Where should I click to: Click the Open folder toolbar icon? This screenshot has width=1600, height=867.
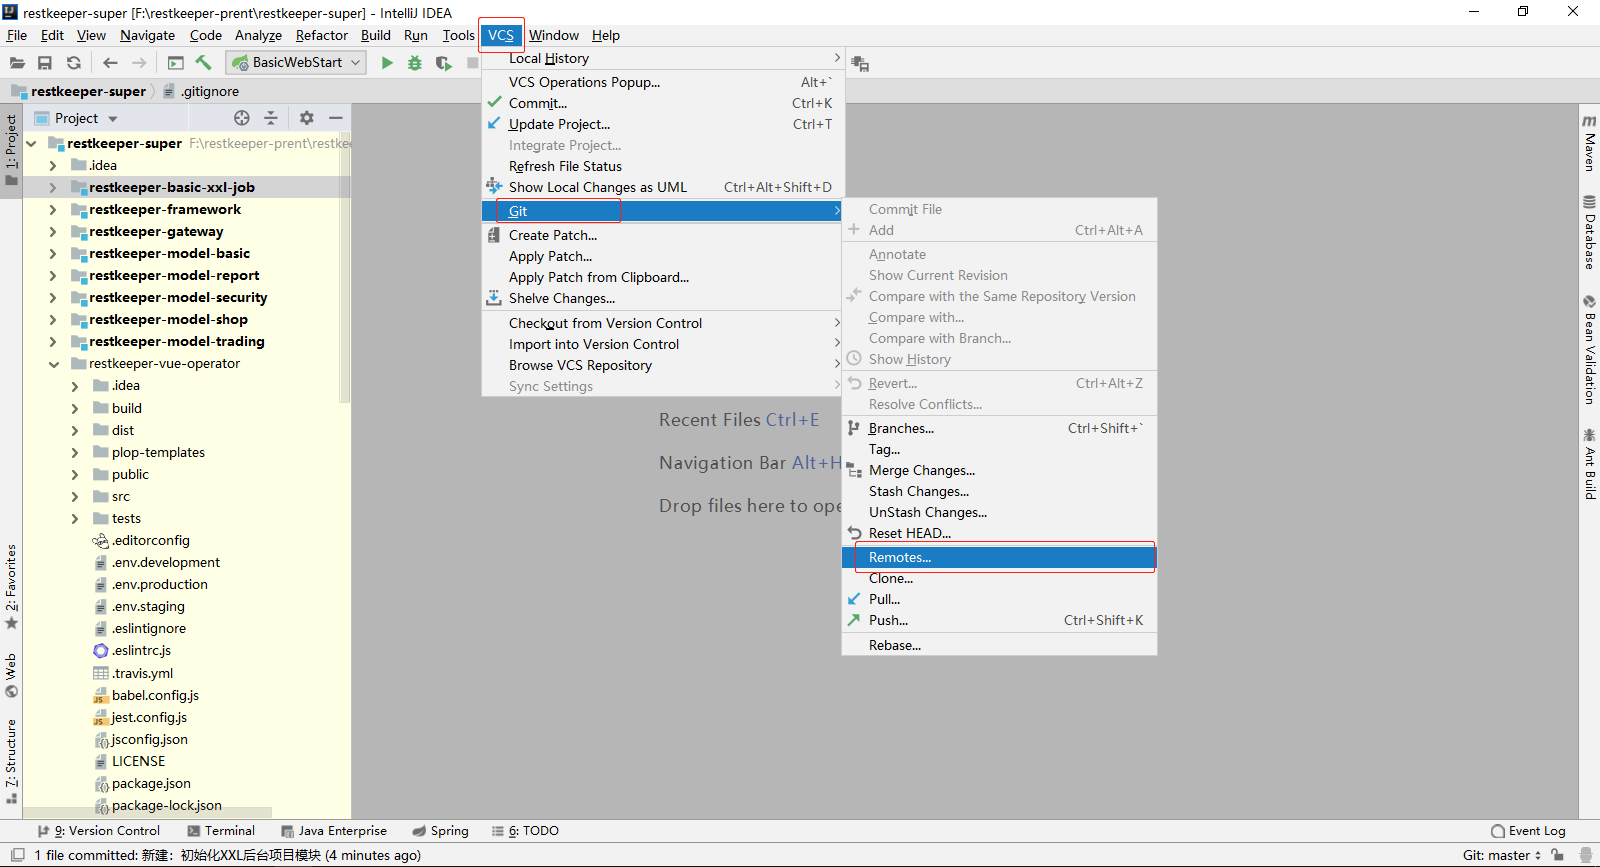(17, 63)
